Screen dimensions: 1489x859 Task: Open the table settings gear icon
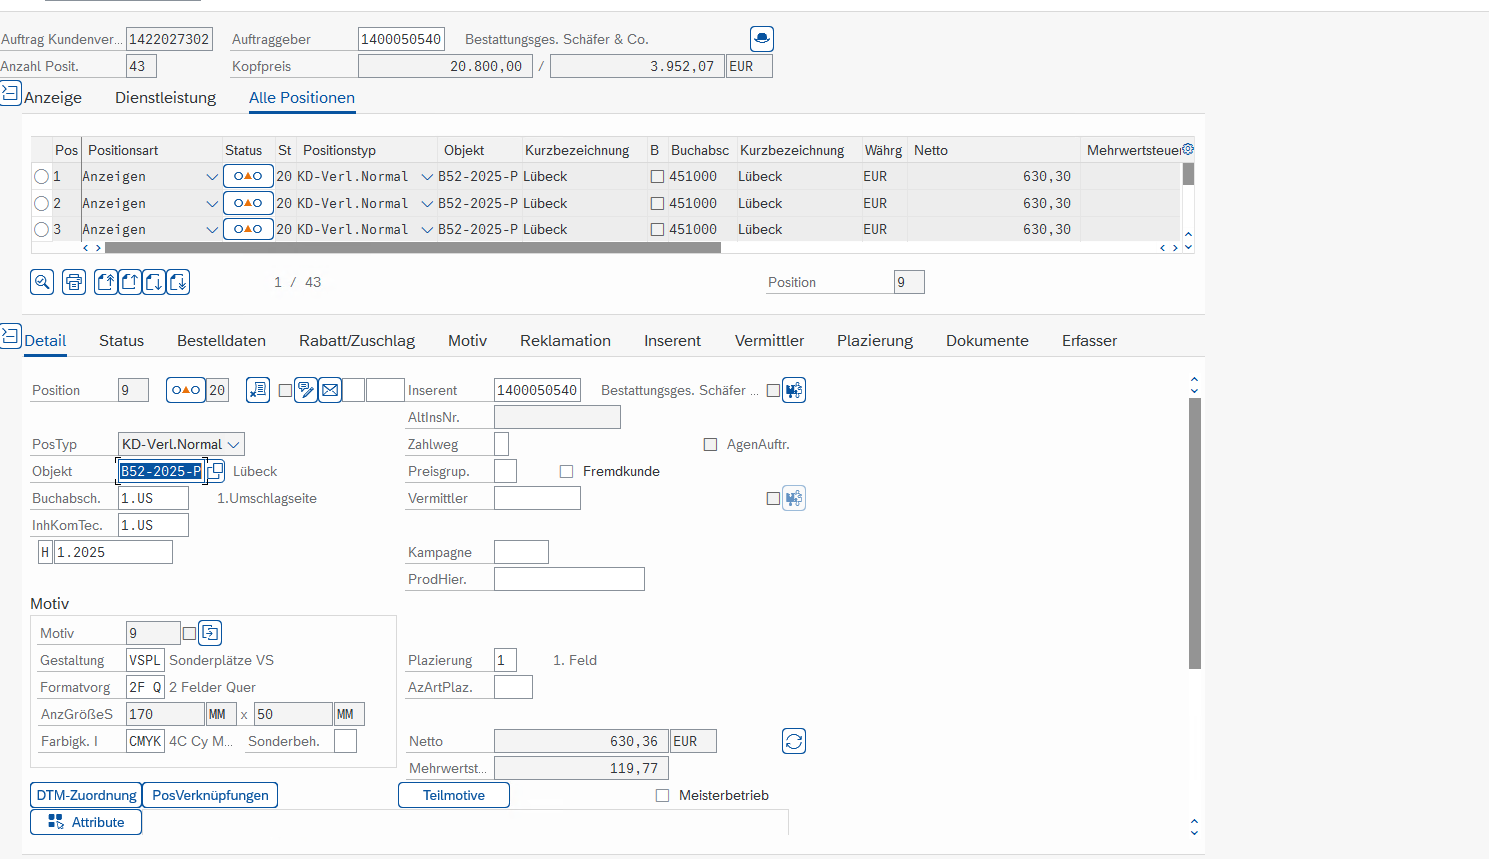coord(1188,149)
